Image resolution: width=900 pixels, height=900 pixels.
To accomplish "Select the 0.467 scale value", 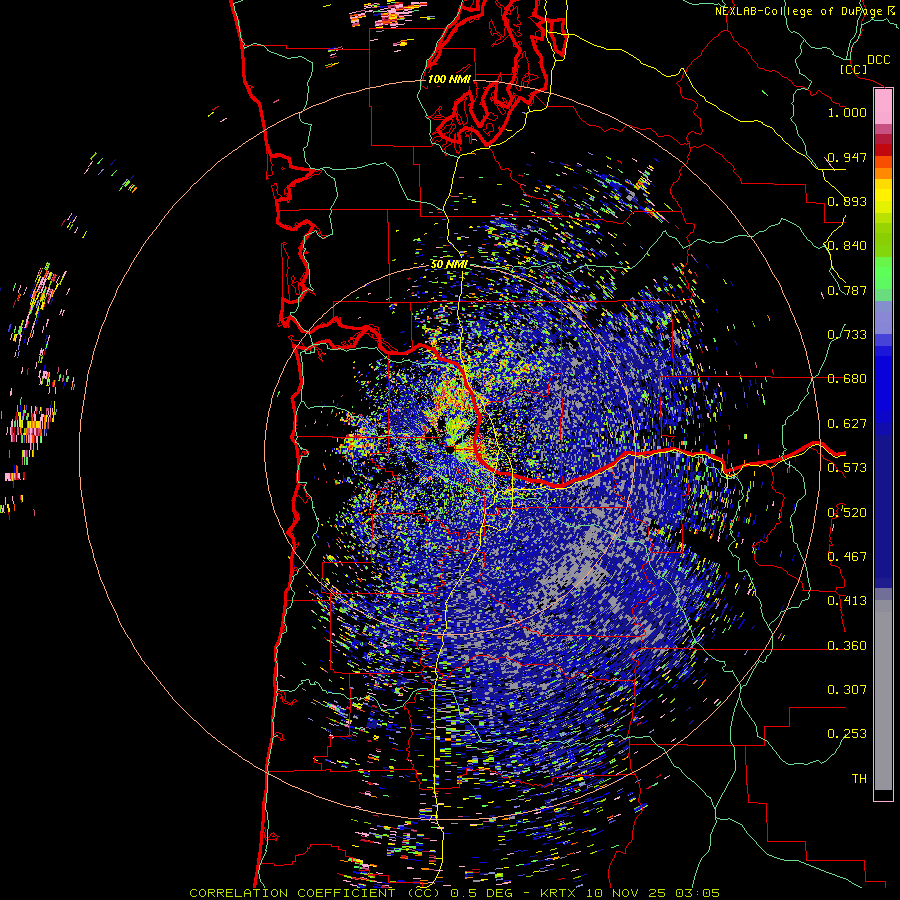I will coord(847,556).
